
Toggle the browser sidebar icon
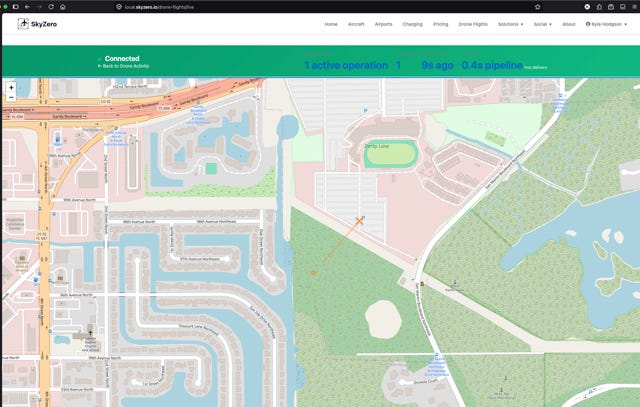click(16, 7)
